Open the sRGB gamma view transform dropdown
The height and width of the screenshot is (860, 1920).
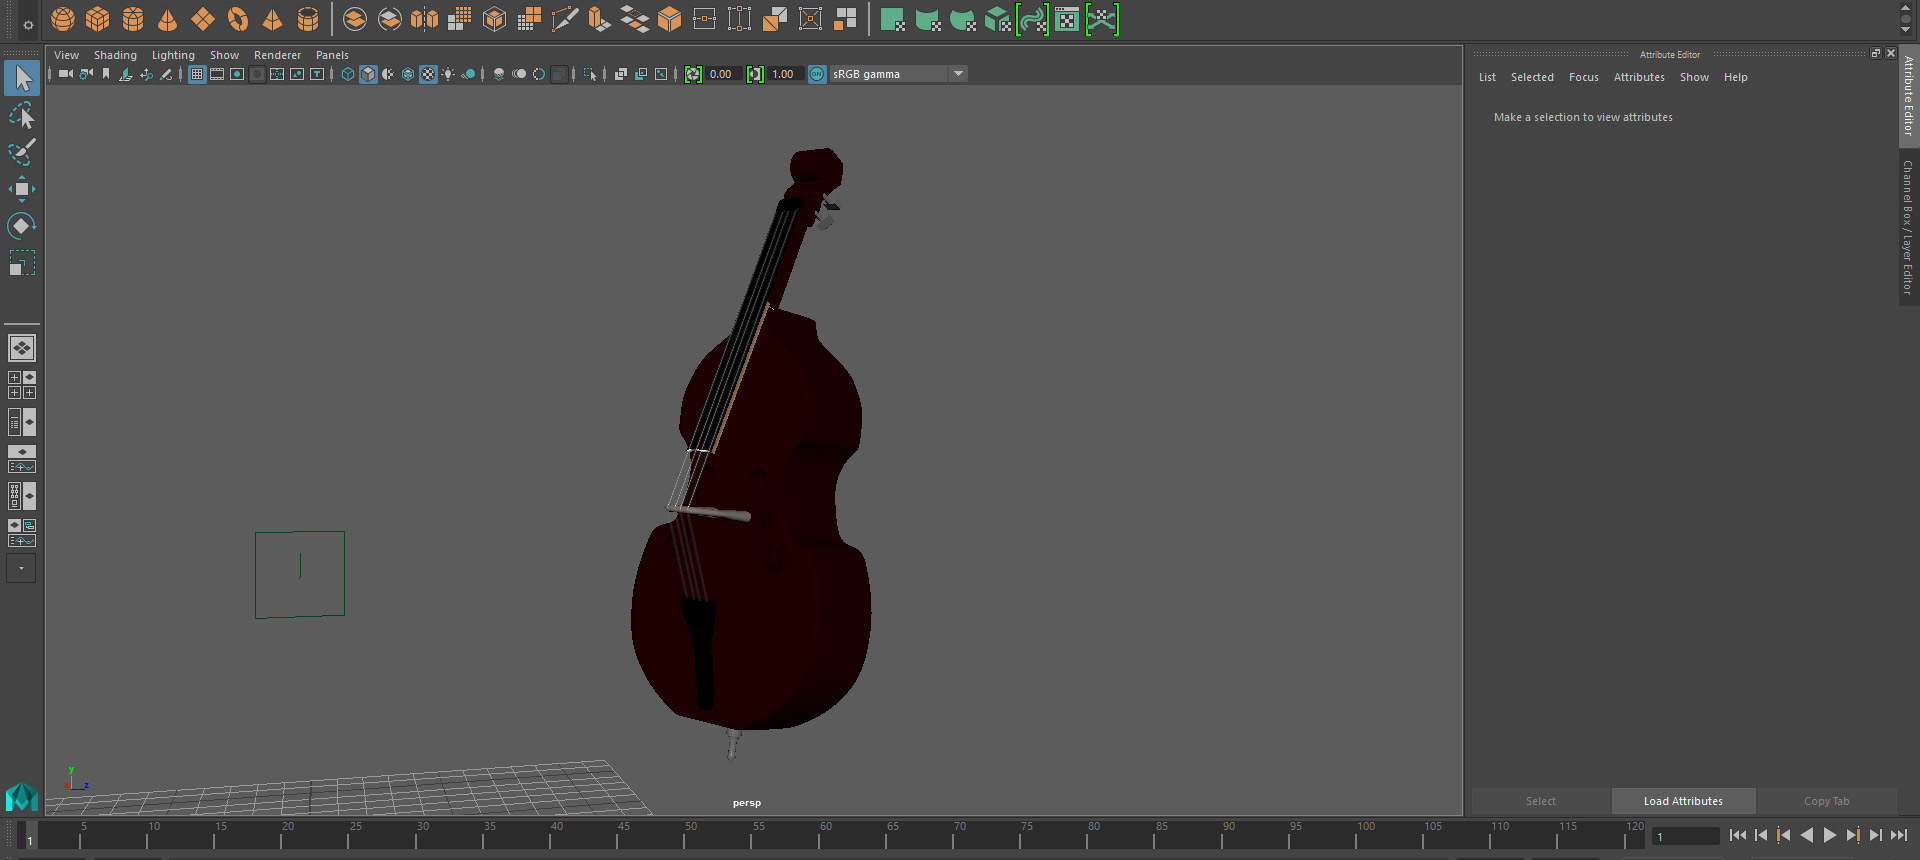pyautogui.click(x=958, y=74)
